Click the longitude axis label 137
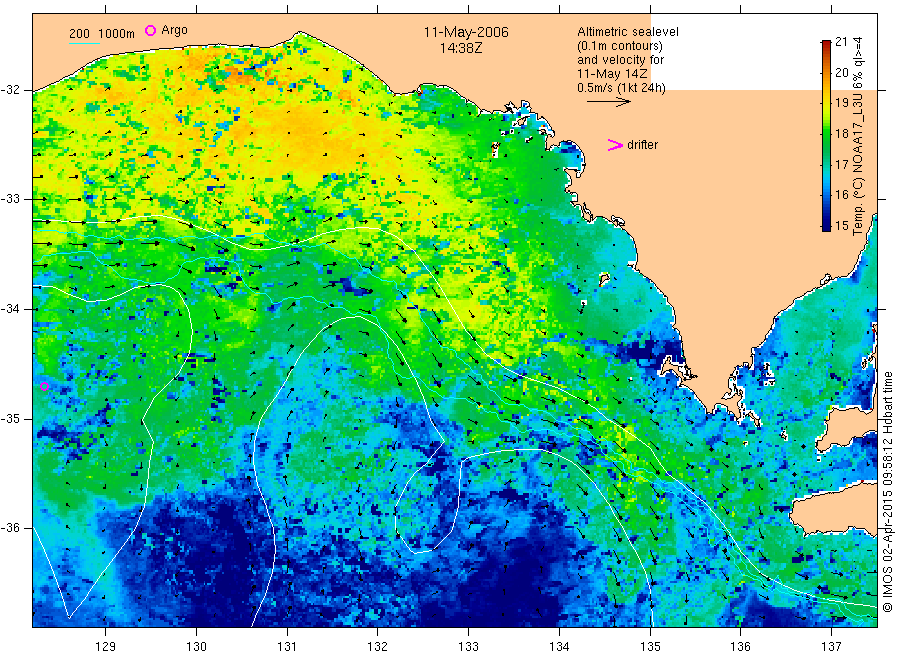This screenshot has height=660, width=900. [831, 647]
